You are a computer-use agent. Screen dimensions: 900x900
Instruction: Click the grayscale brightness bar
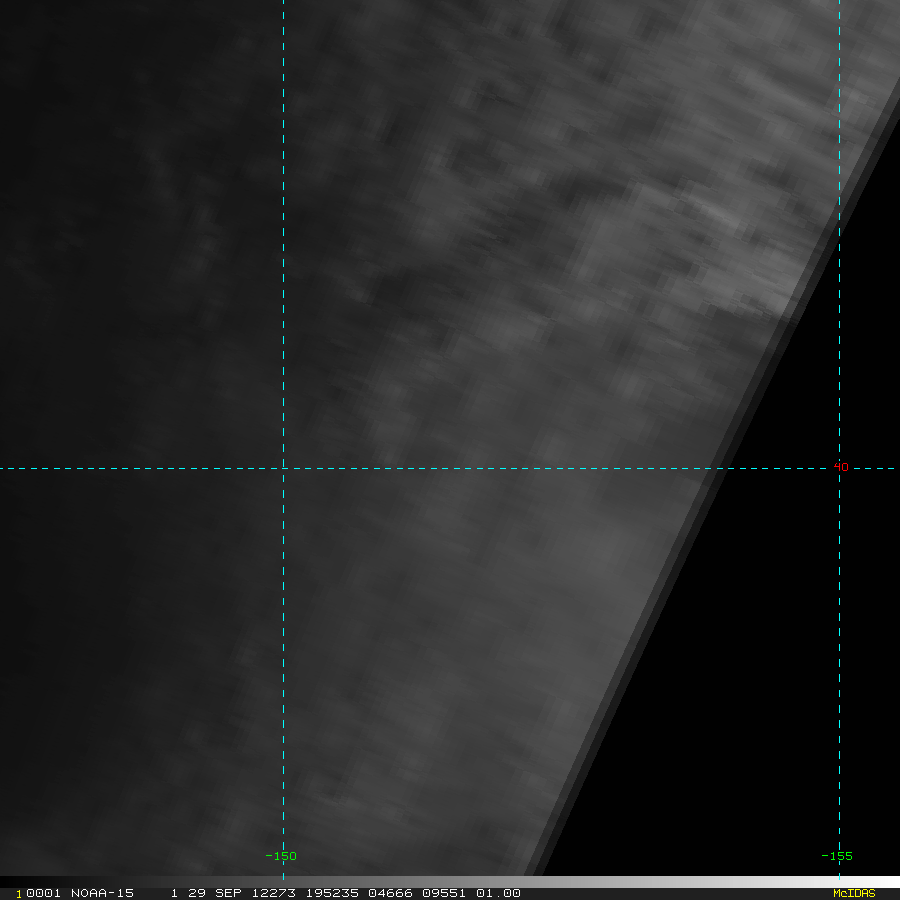pos(450,882)
